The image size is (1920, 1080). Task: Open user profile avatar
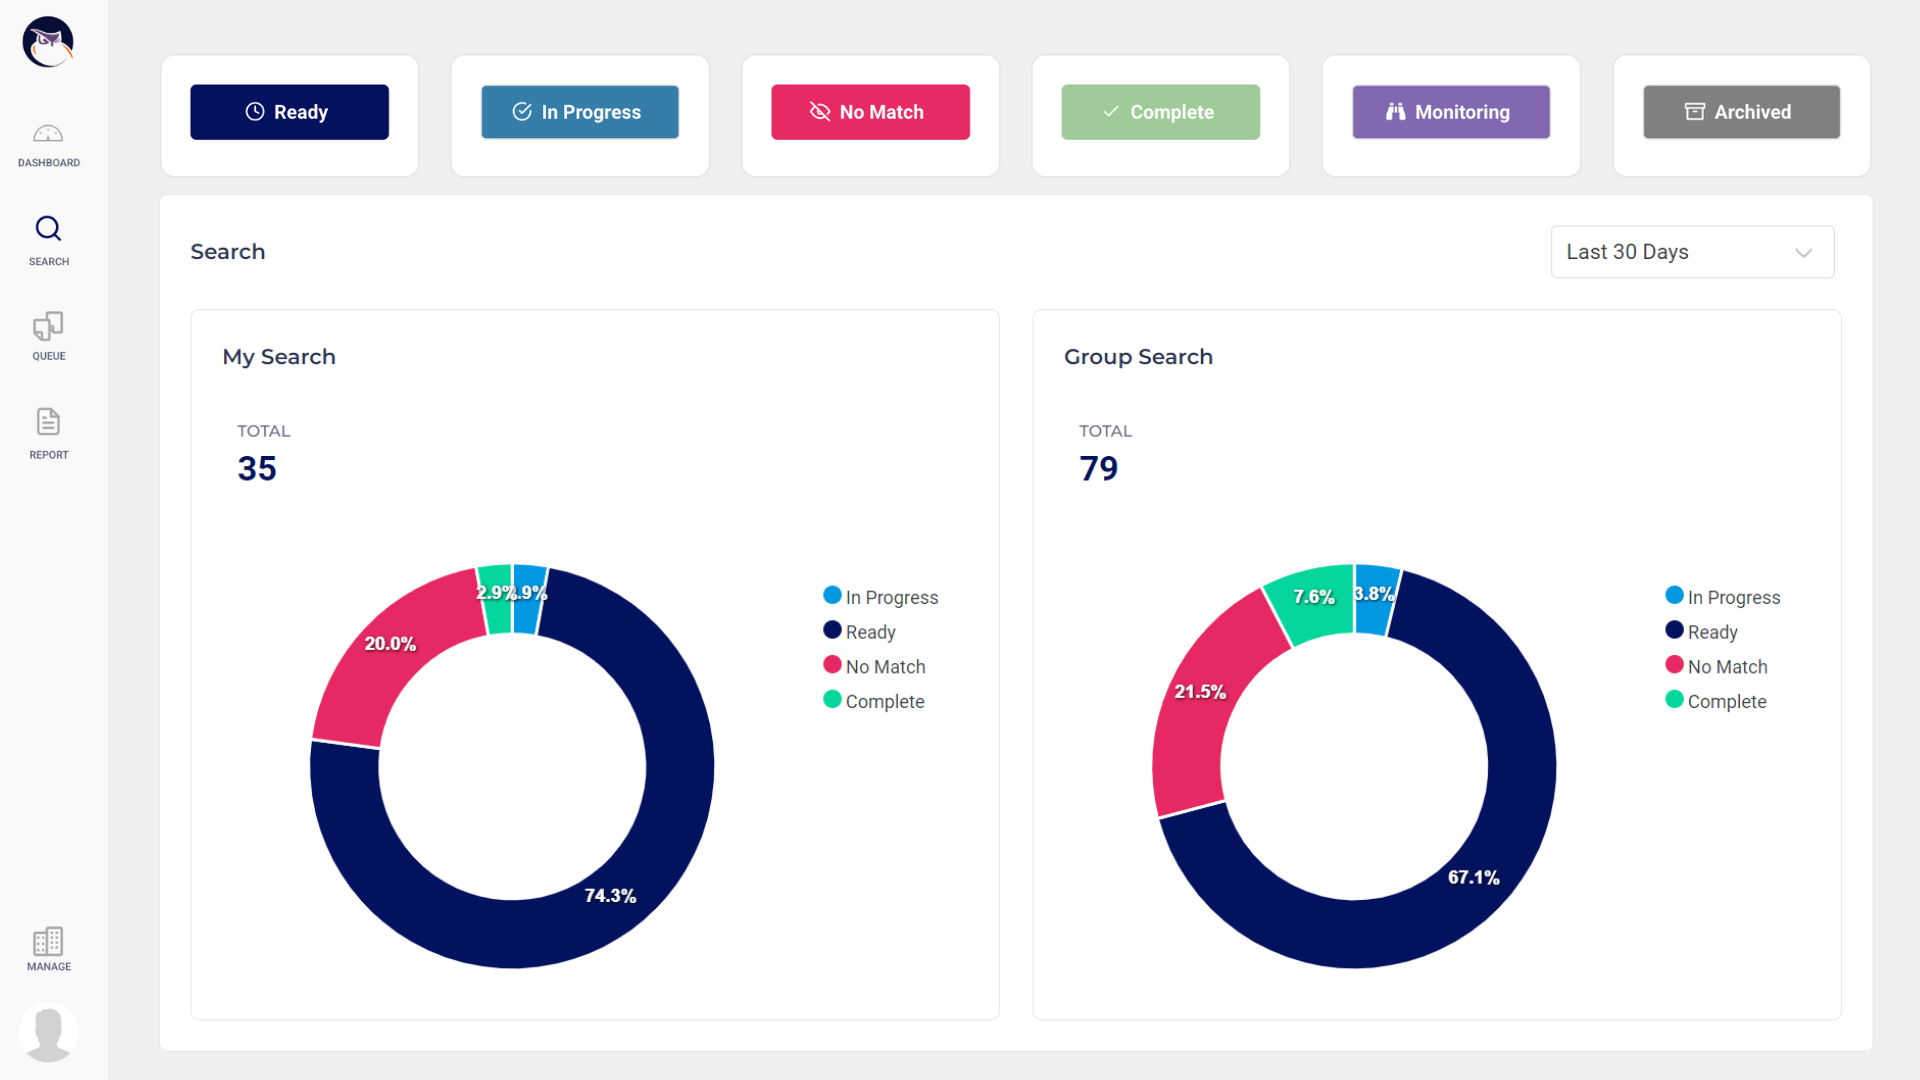[48, 1032]
